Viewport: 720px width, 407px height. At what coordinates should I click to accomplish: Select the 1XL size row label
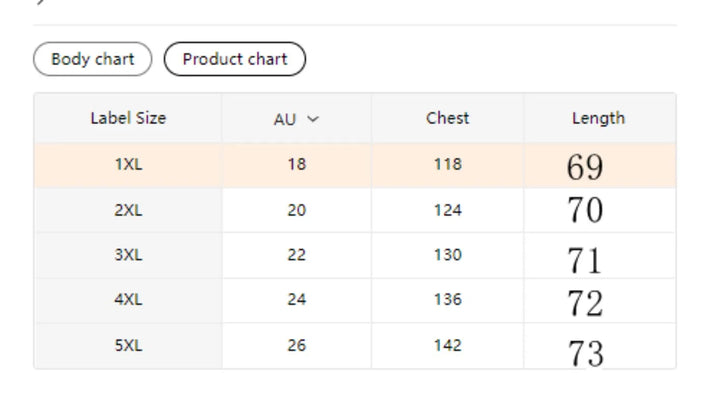(x=128, y=165)
